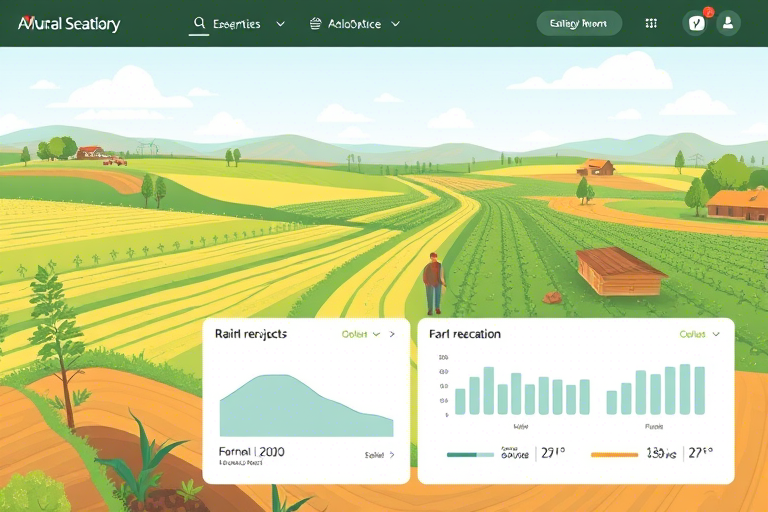Open the apps grid icon

tap(651, 23)
